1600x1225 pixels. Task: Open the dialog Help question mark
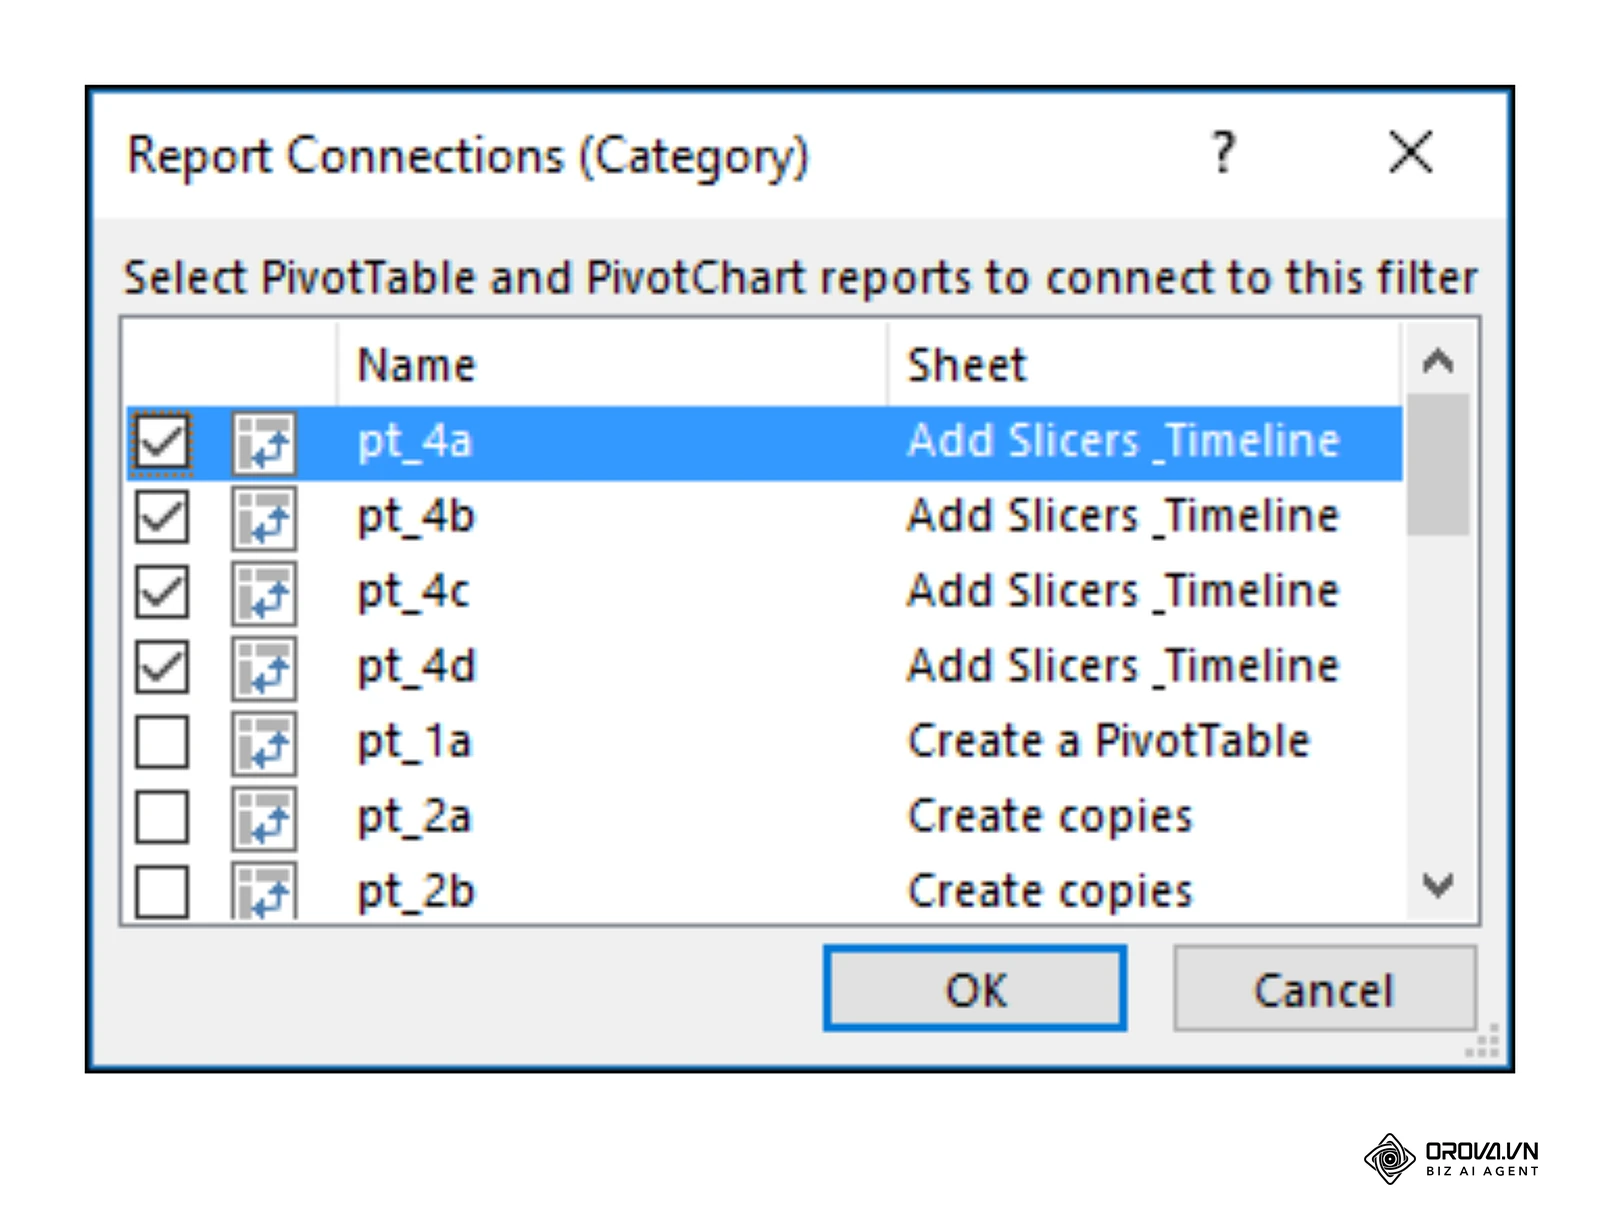1224,153
